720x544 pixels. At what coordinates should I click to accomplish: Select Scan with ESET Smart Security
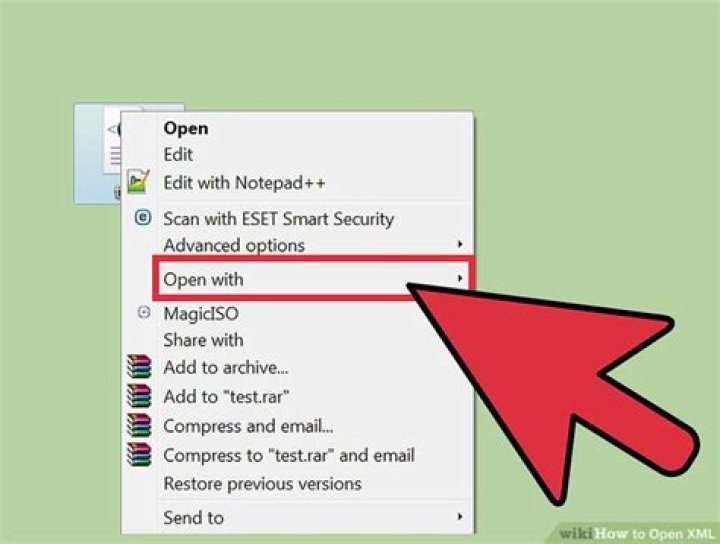pyautogui.click(x=279, y=219)
